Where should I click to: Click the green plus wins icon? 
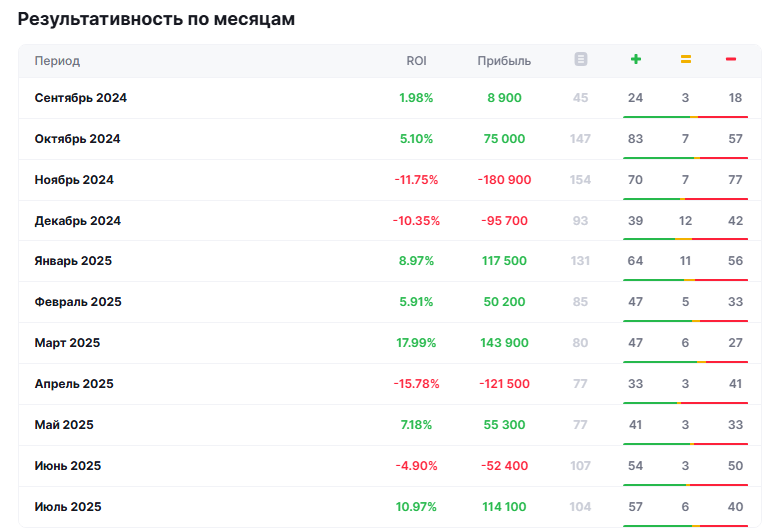coord(636,60)
